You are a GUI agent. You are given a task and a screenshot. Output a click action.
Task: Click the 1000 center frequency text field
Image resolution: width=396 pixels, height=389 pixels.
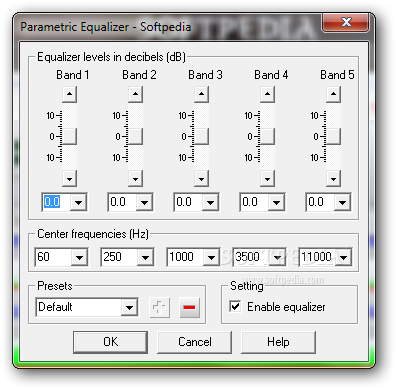[x=185, y=257]
